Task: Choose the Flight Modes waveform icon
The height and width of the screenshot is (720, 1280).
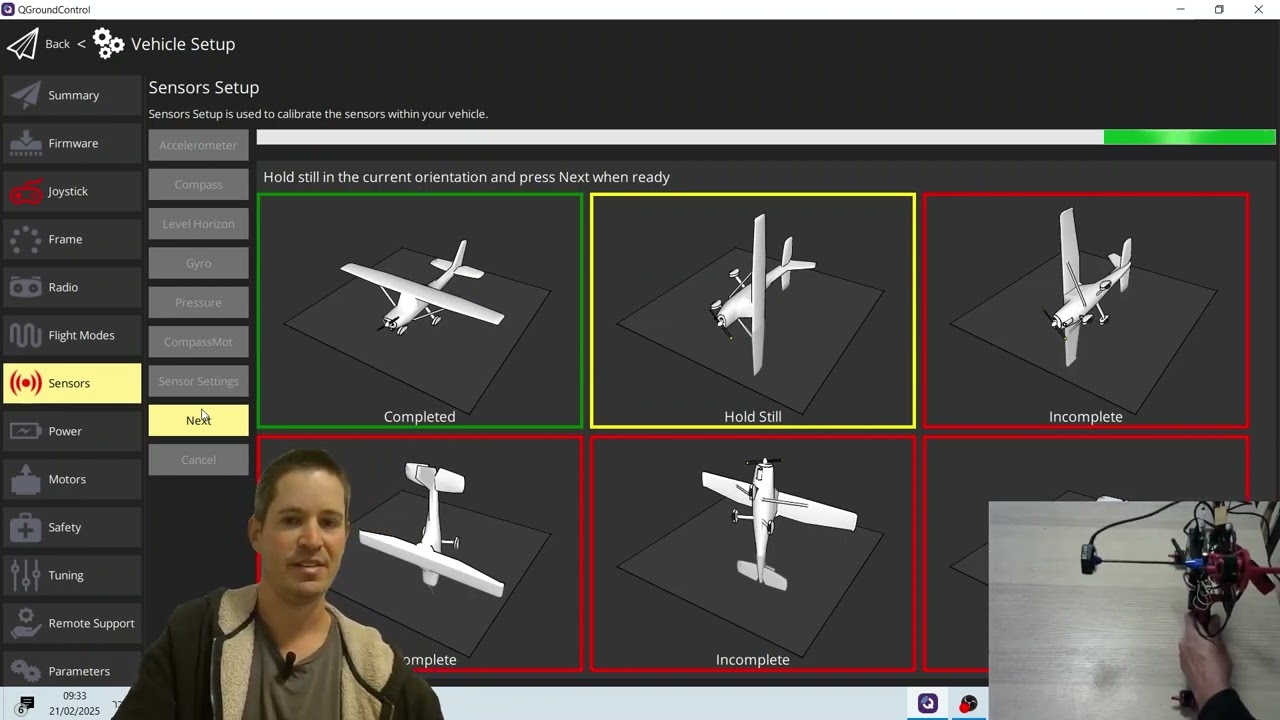Action: [25, 335]
